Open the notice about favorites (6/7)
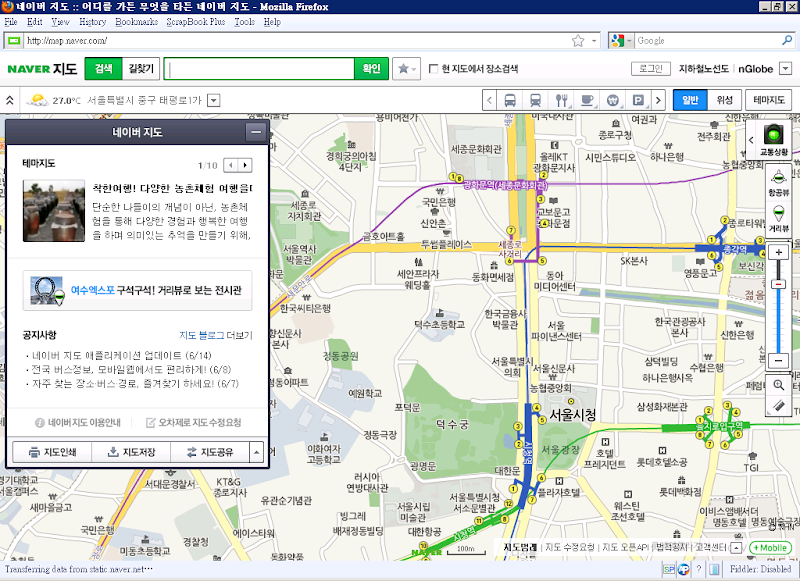Image resolution: width=800 pixels, height=581 pixels. point(135,384)
